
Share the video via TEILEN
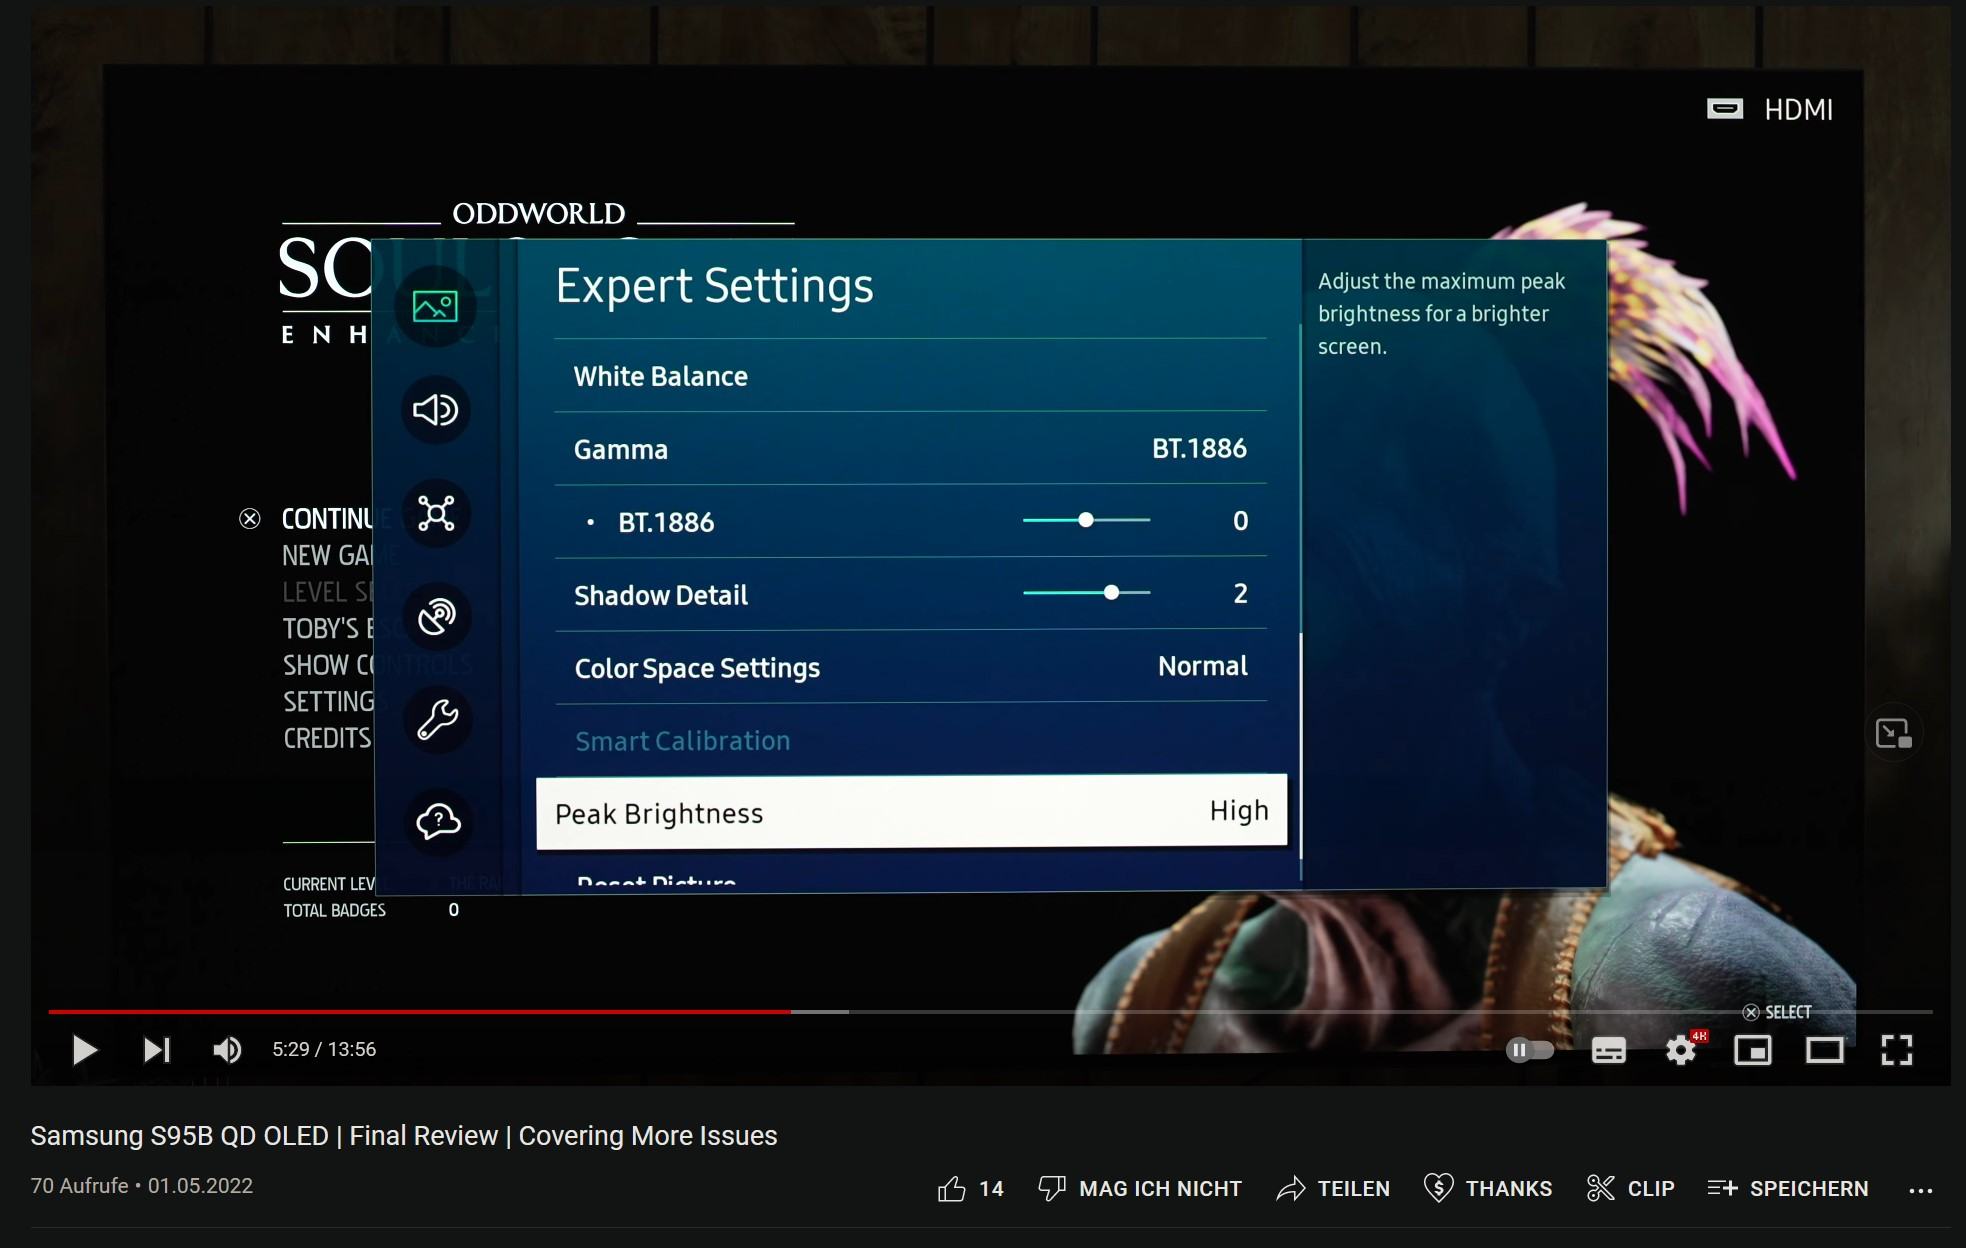point(1333,1188)
